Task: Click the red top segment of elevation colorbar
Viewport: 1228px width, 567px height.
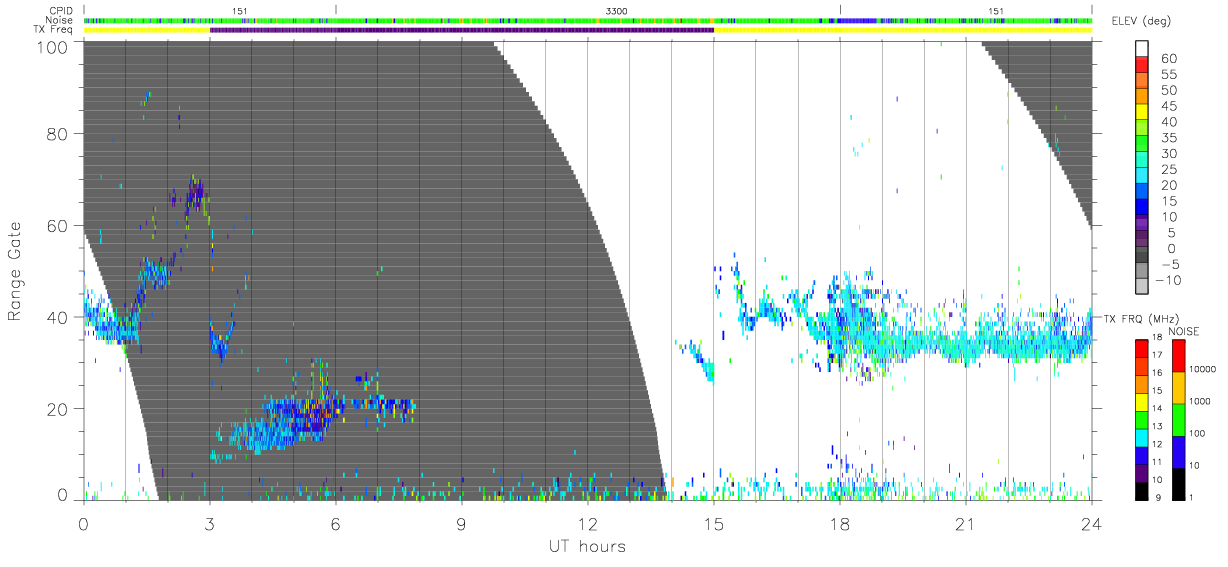Action: 1144,64
